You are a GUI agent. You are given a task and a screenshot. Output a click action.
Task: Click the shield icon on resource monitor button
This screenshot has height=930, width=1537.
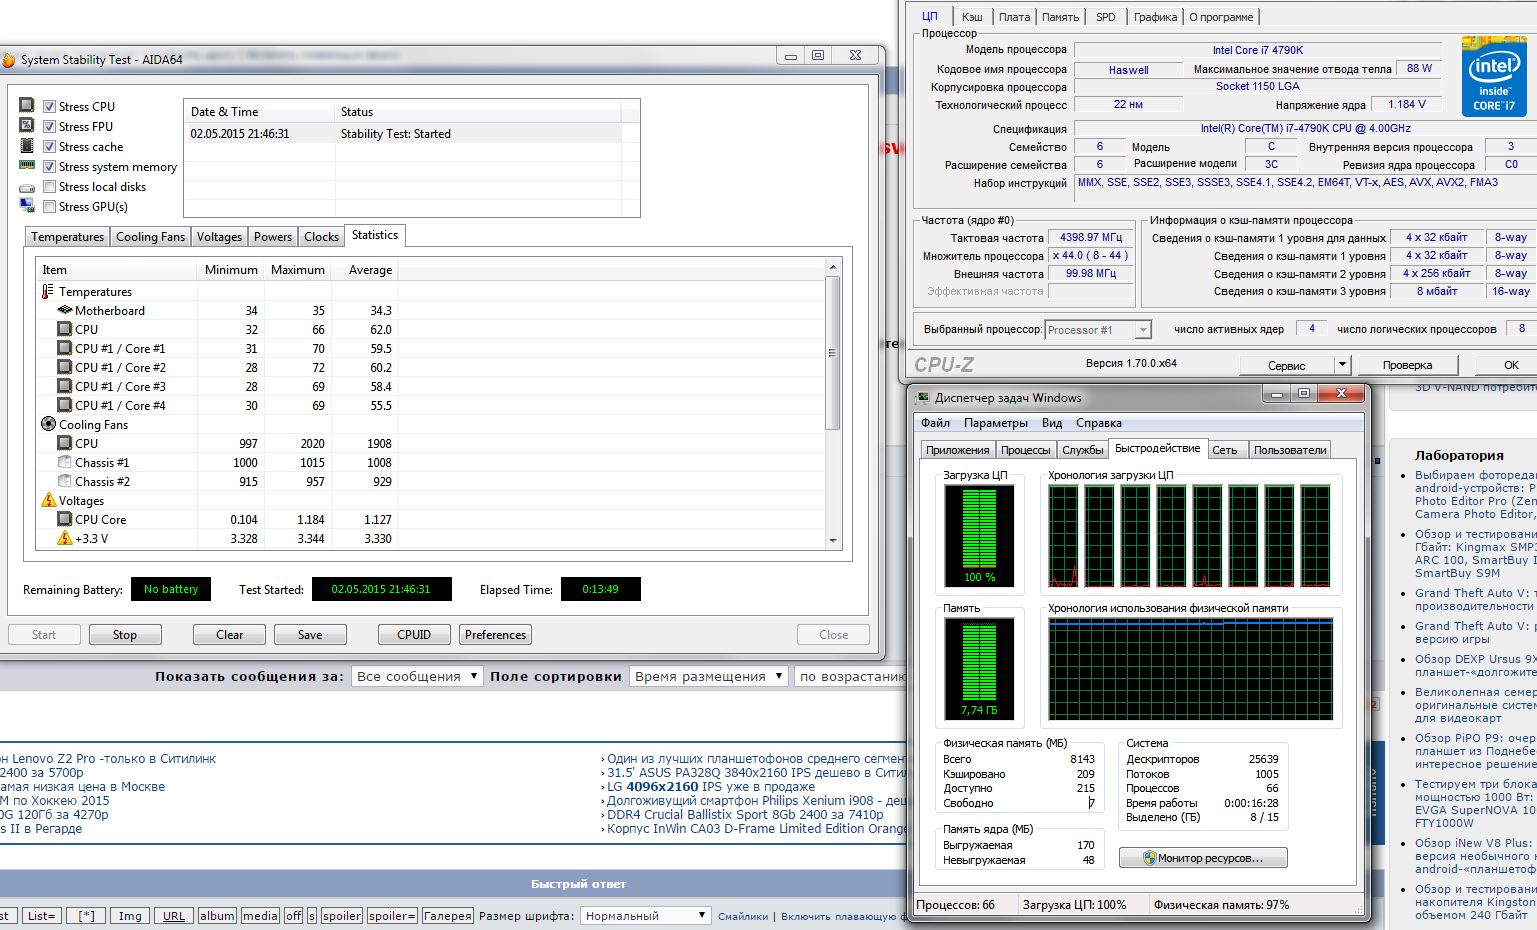(x=1149, y=858)
